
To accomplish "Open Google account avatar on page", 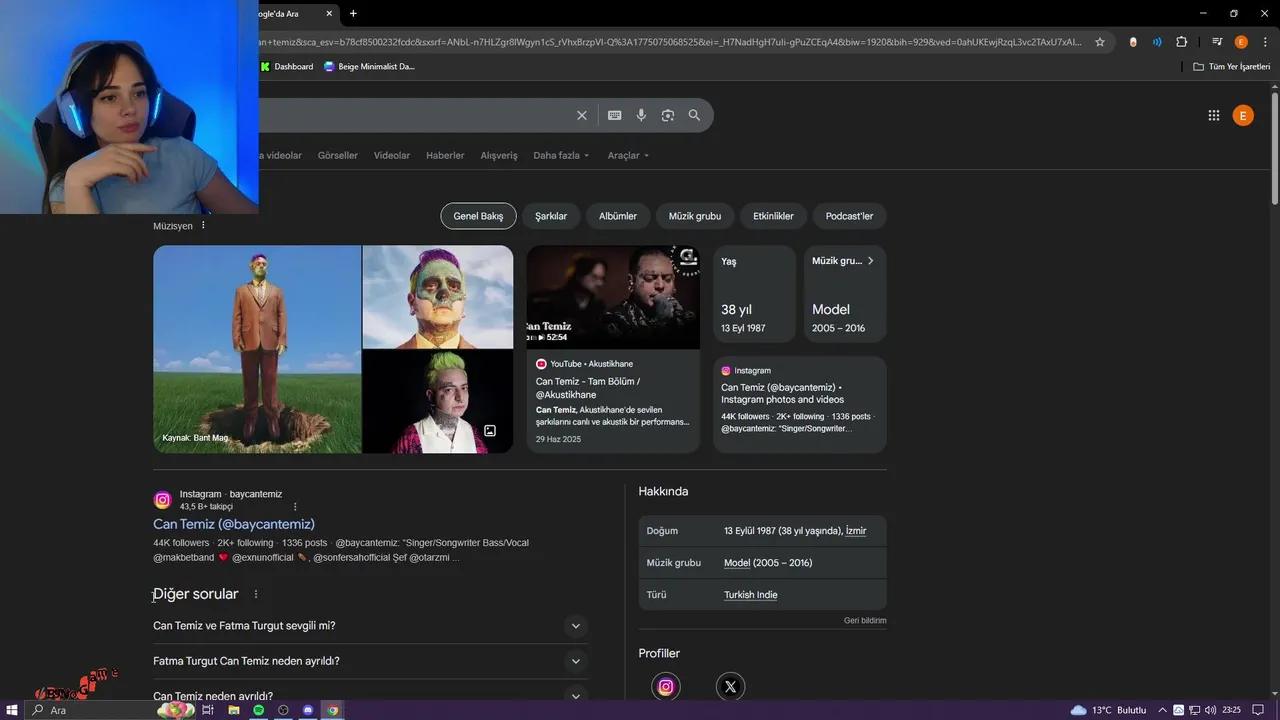I will click(1243, 116).
